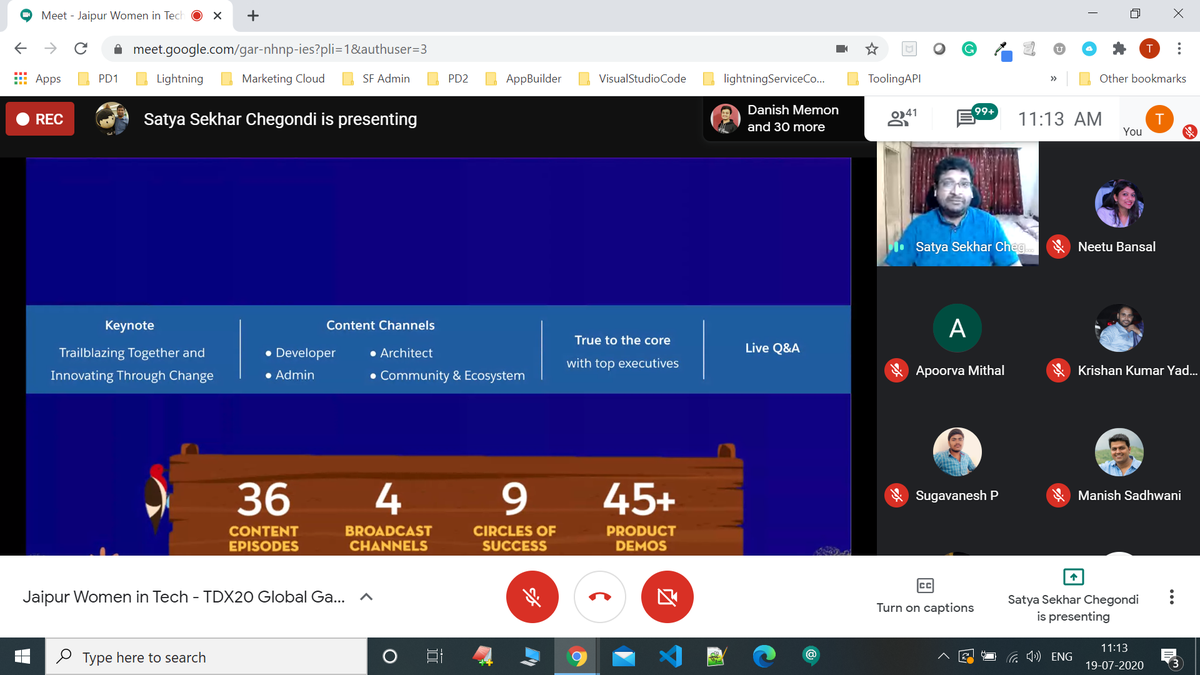The height and width of the screenshot is (675, 1200).
Task: Show participants list (41 people)
Action: 904,118
